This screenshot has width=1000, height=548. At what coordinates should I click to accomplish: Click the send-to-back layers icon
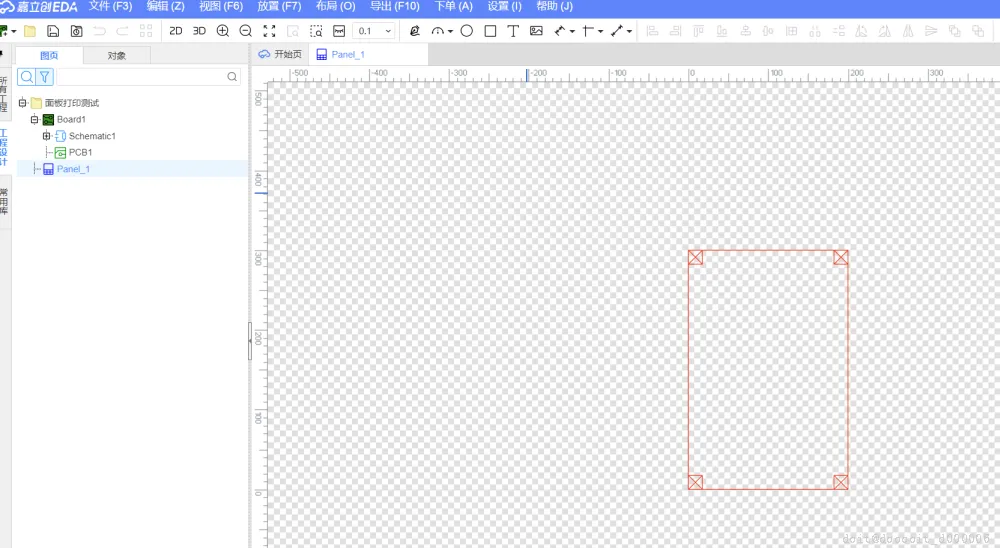(x=978, y=31)
